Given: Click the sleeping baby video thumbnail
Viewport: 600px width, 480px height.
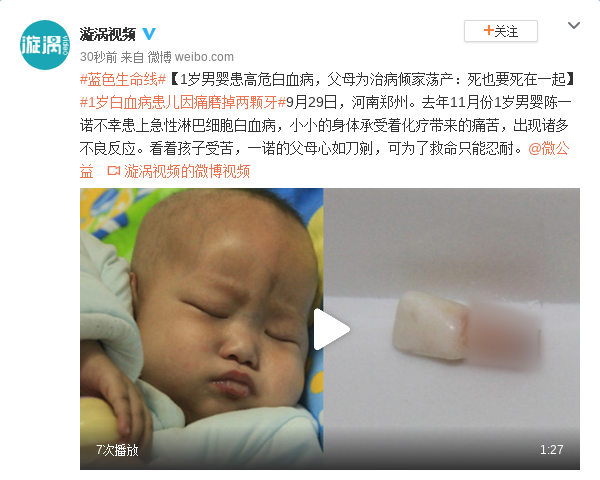Looking at the screenshot, I should click(x=201, y=328).
